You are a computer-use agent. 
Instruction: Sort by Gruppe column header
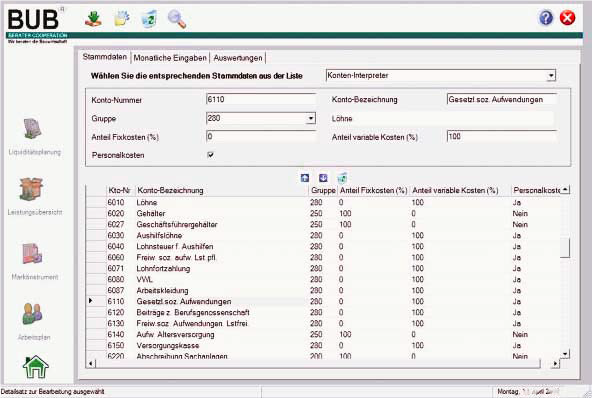323,190
